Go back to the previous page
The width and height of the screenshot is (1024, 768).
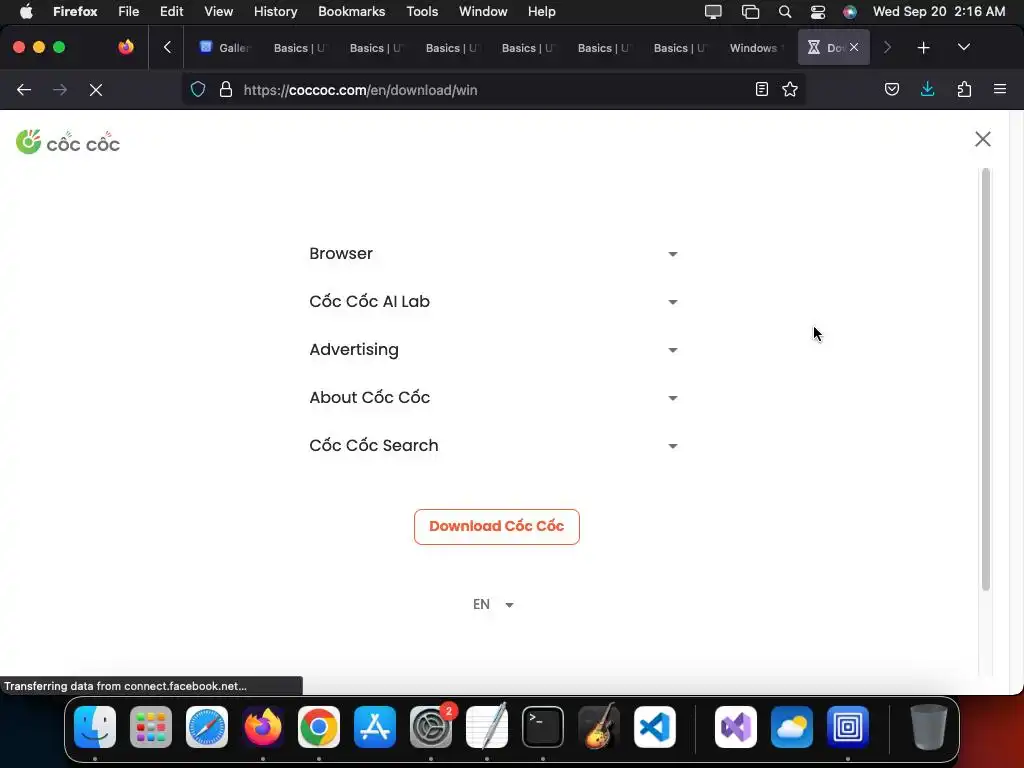24,89
